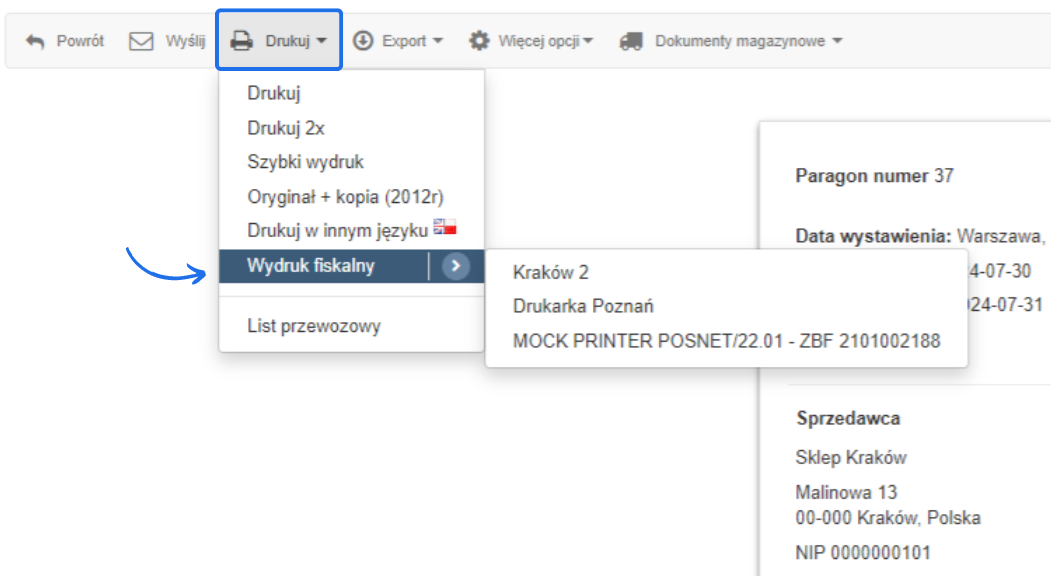Select Wydruk fiskalny menu item
This screenshot has width=1051, height=580.
coord(351,266)
